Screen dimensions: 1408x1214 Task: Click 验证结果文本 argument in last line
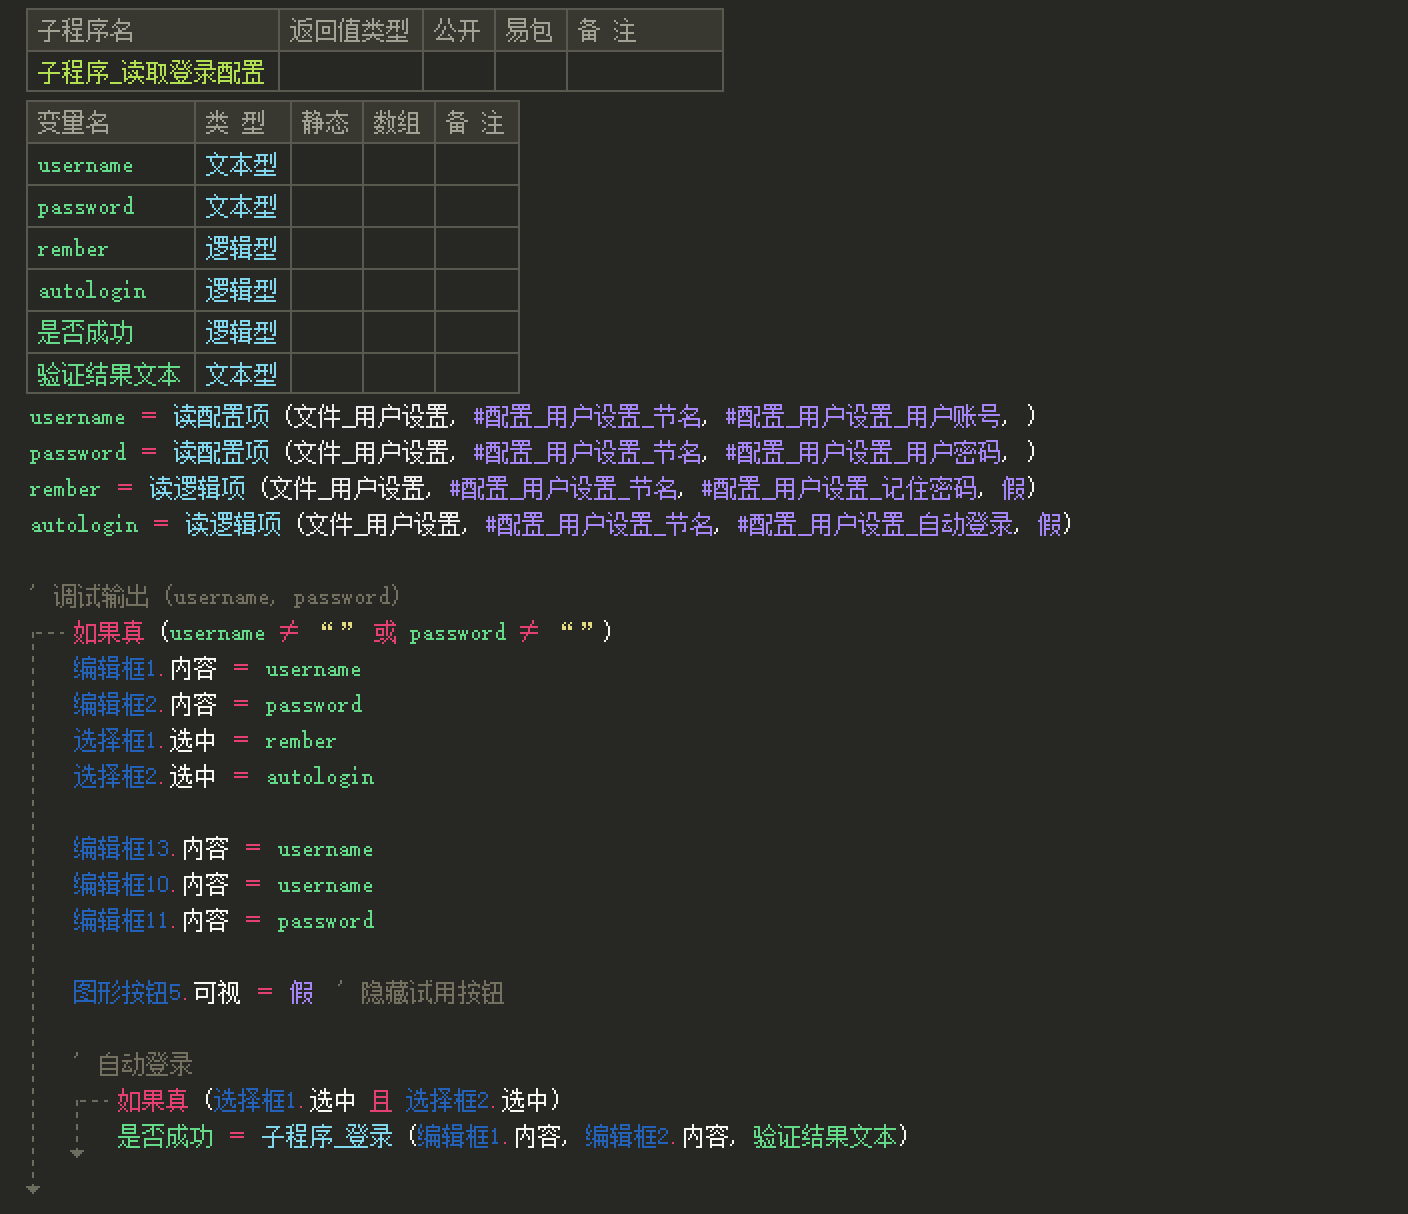825,1136
